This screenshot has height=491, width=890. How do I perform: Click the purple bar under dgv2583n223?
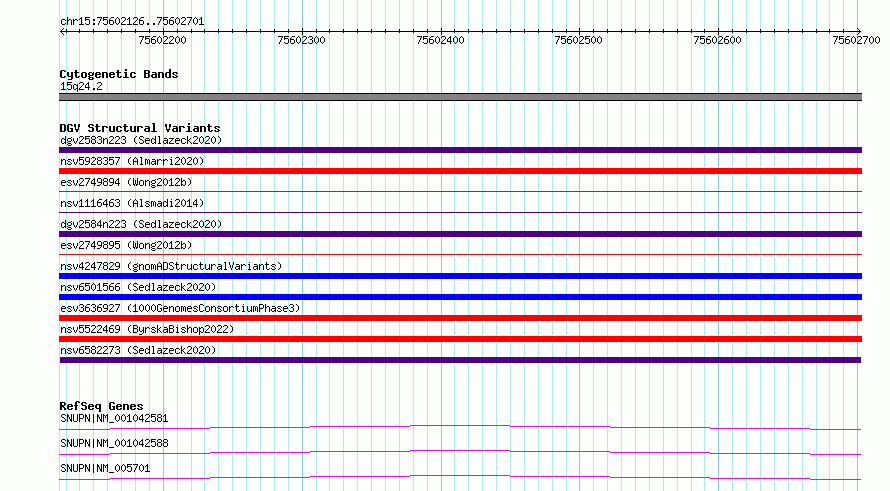tap(460, 150)
